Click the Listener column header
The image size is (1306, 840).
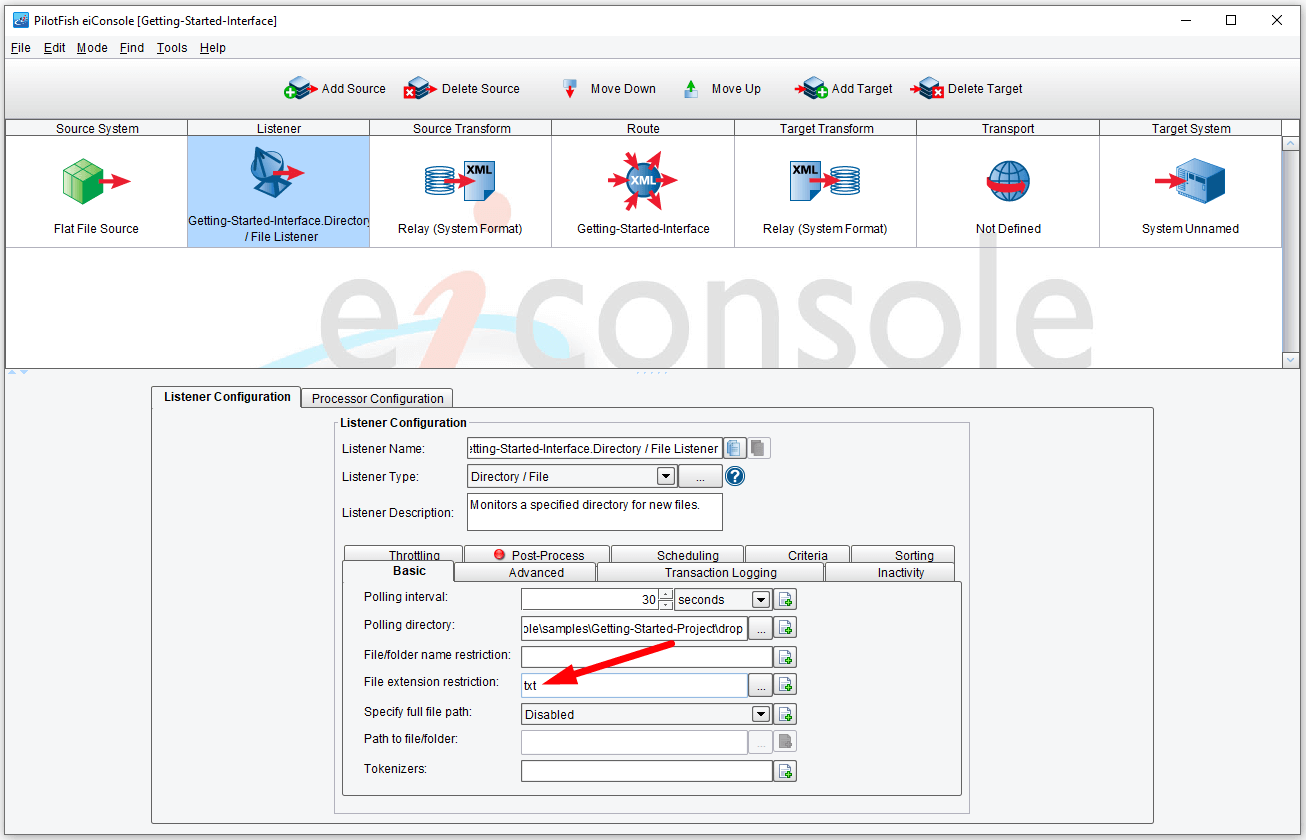[x=278, y=128]
